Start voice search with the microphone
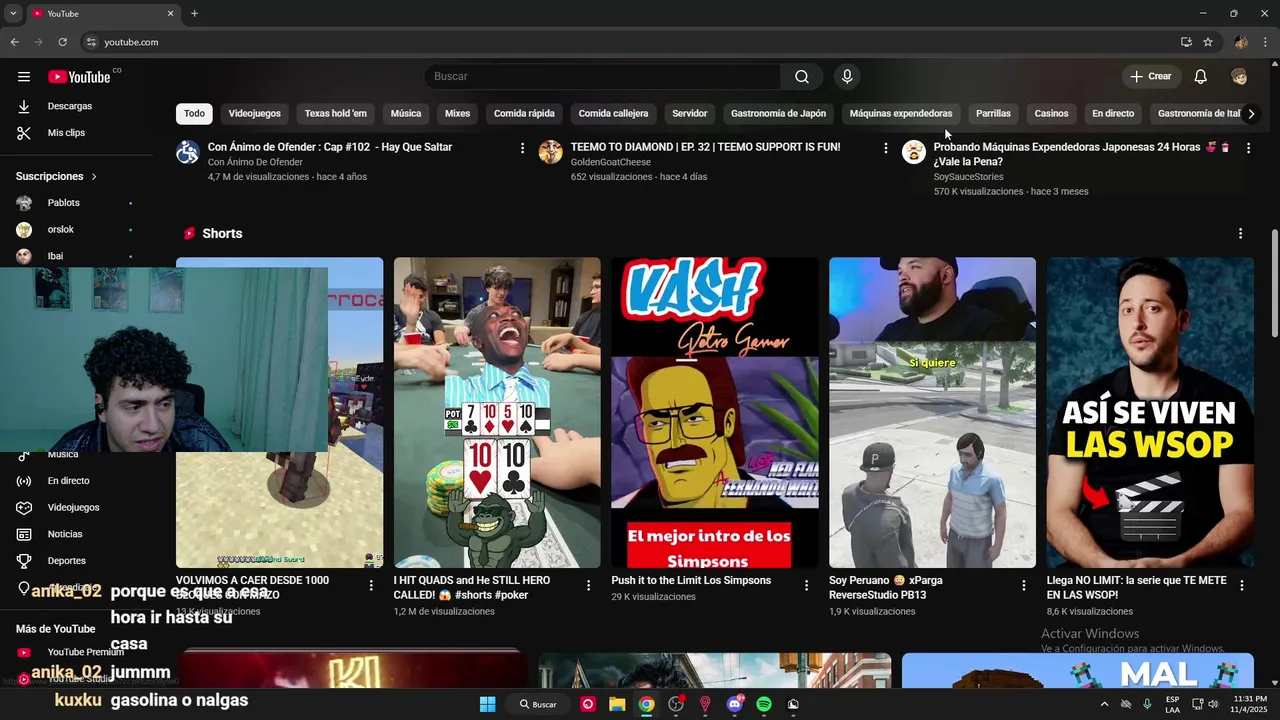The width and height of the screenshot is (1280, 720). point(847,77)
